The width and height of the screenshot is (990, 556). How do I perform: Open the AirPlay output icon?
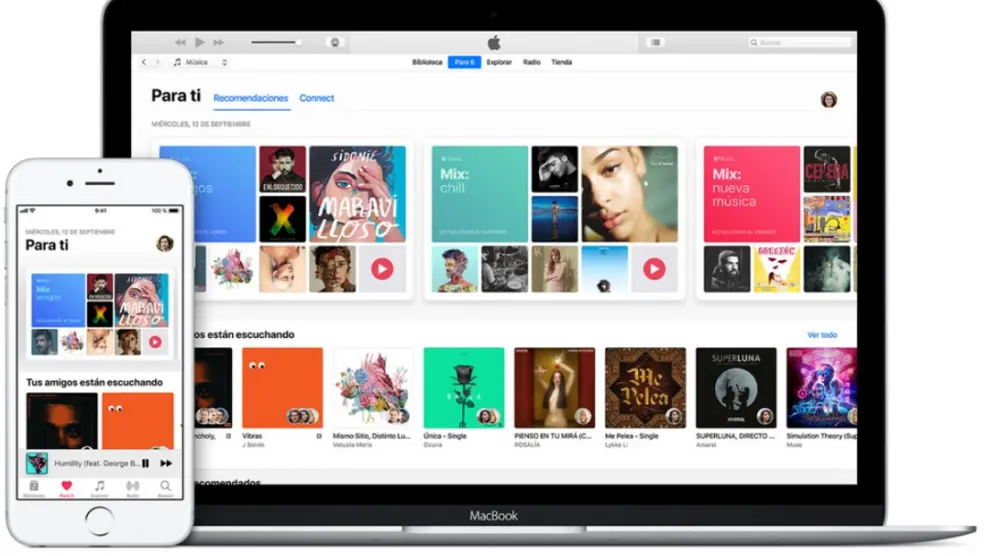click(335, 42)
